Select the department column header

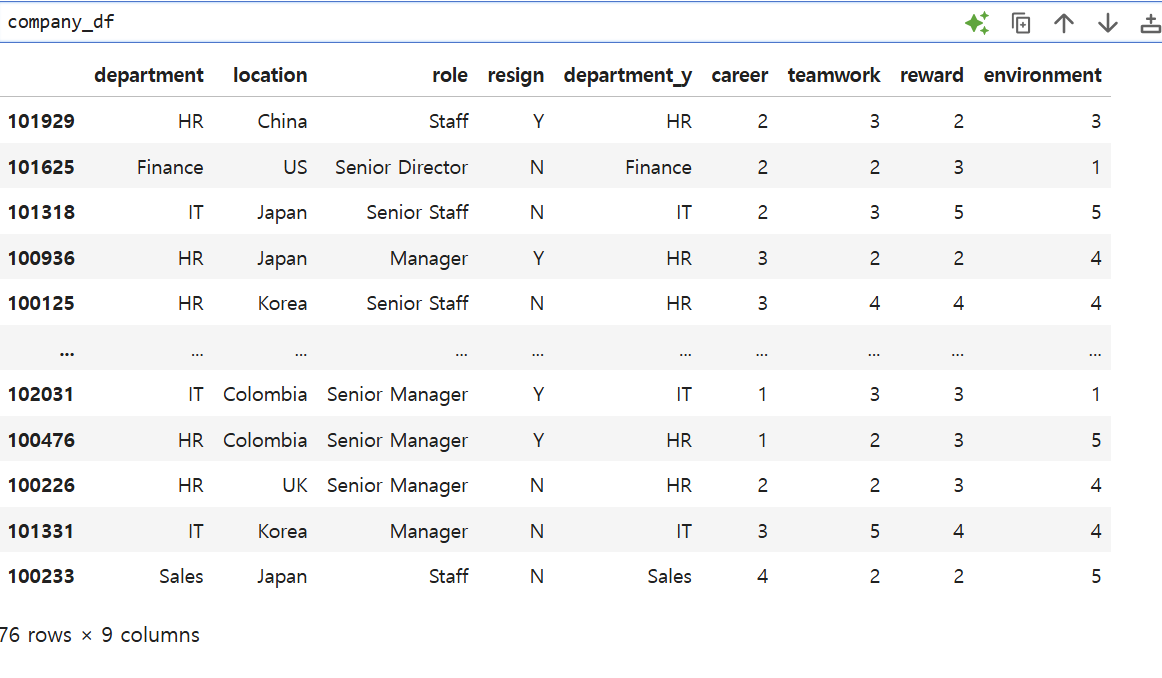coord(148,76)
